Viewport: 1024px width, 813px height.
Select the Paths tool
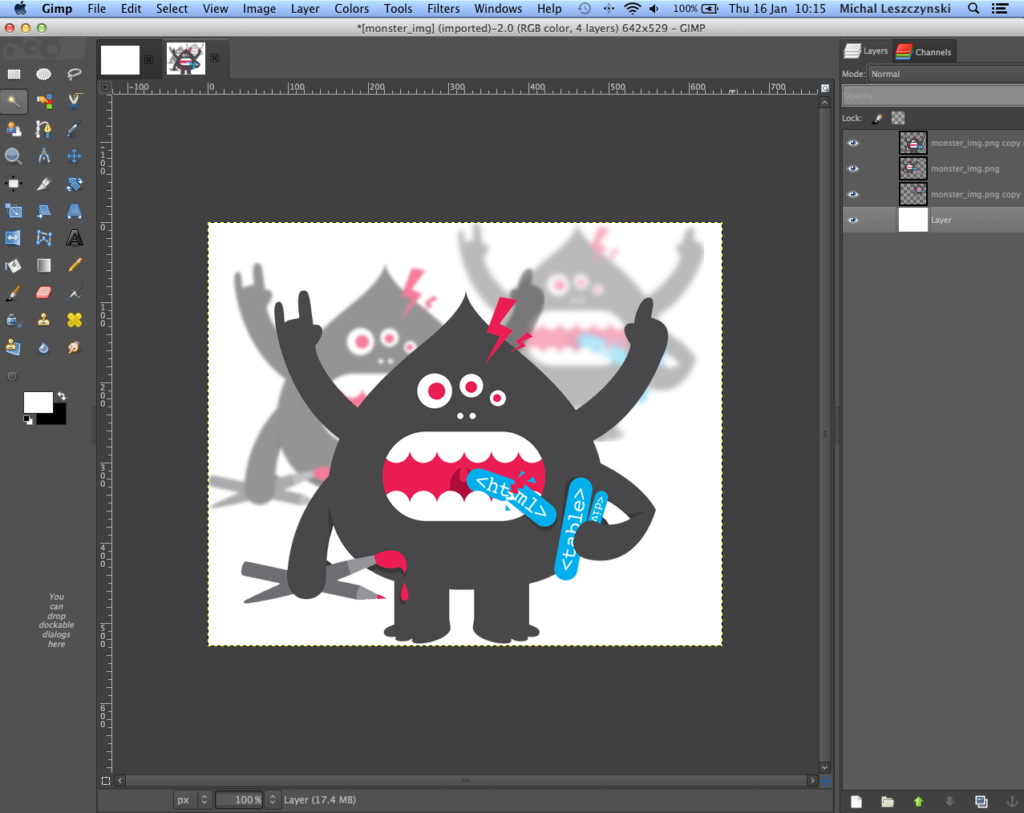coord(44,129)
